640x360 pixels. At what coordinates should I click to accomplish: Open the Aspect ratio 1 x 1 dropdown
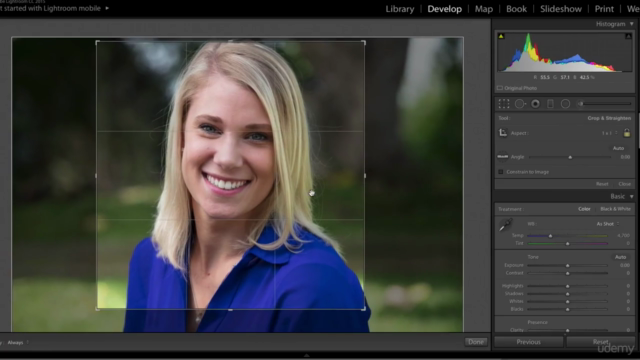coord(609,133)
